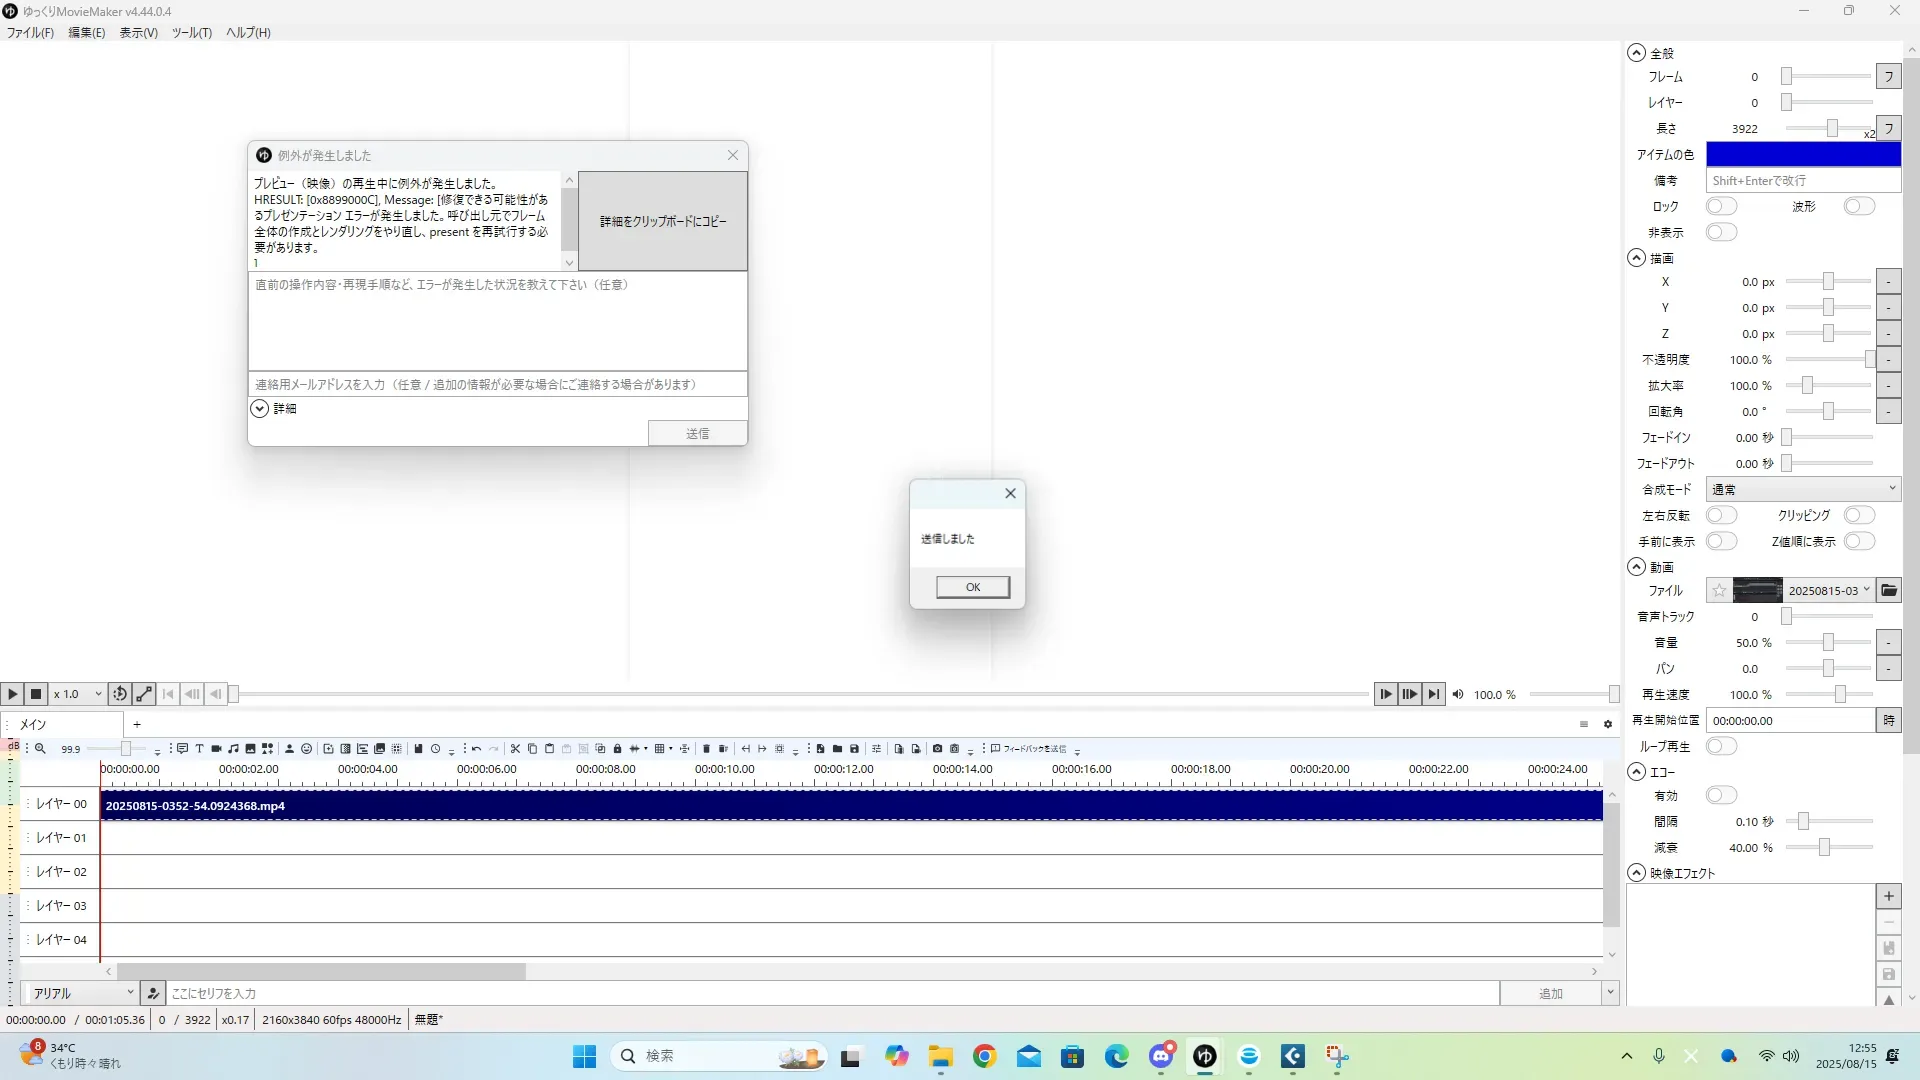Open the video file browse folder icon
1920x1080 pixels.
coord(1888,591)
